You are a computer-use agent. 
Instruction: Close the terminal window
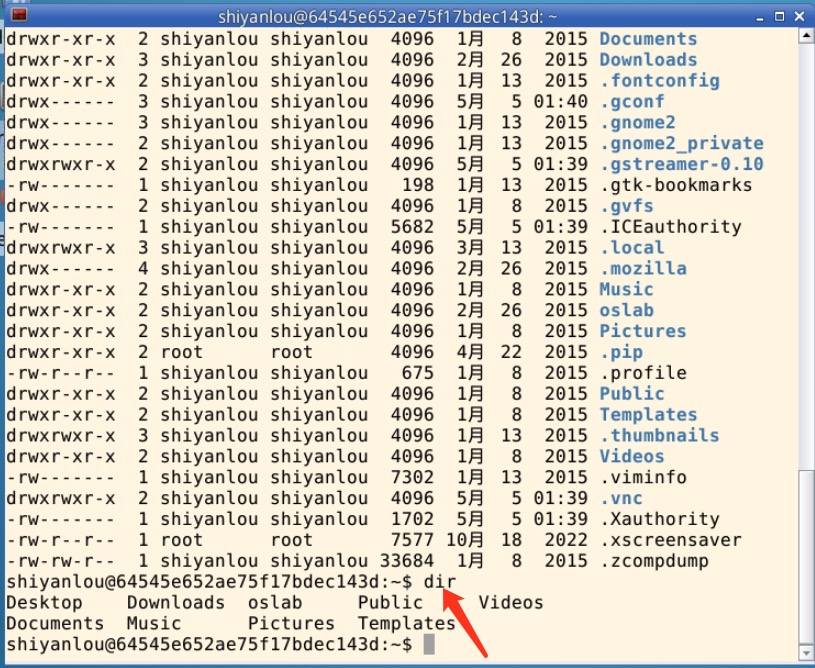pos(797,14)
